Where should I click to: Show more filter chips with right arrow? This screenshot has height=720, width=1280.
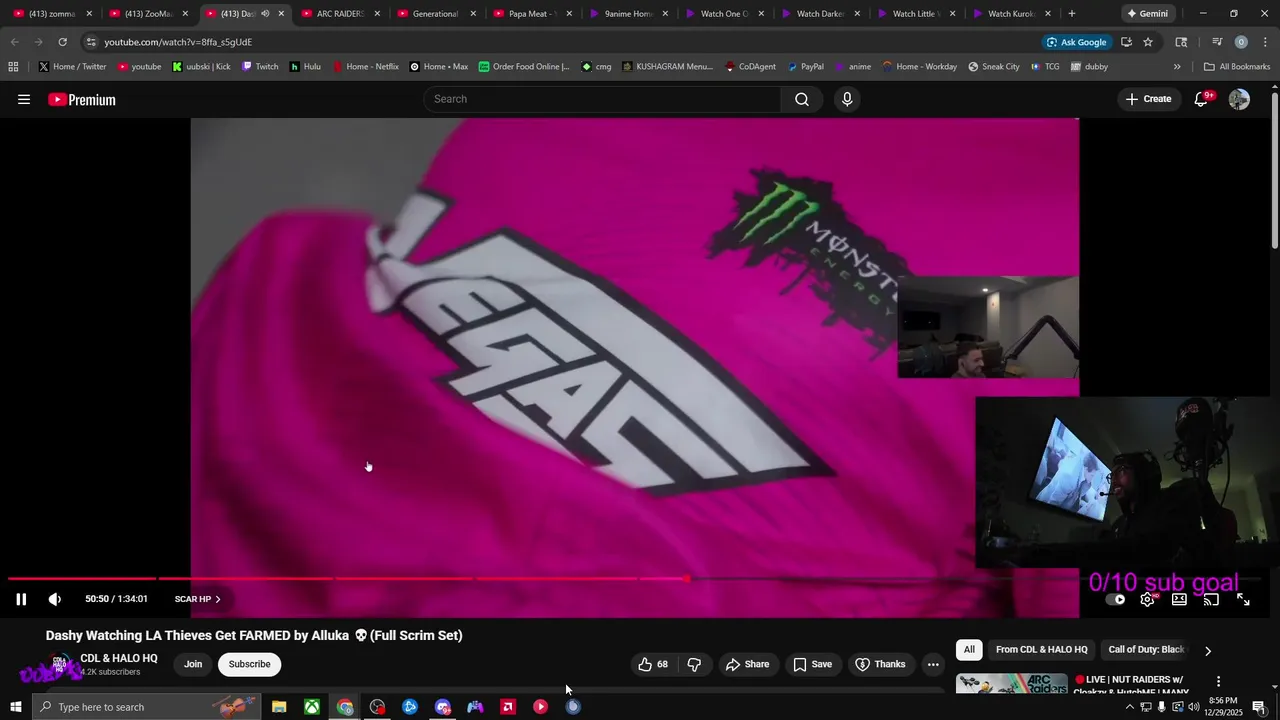tap(1208, 651)
